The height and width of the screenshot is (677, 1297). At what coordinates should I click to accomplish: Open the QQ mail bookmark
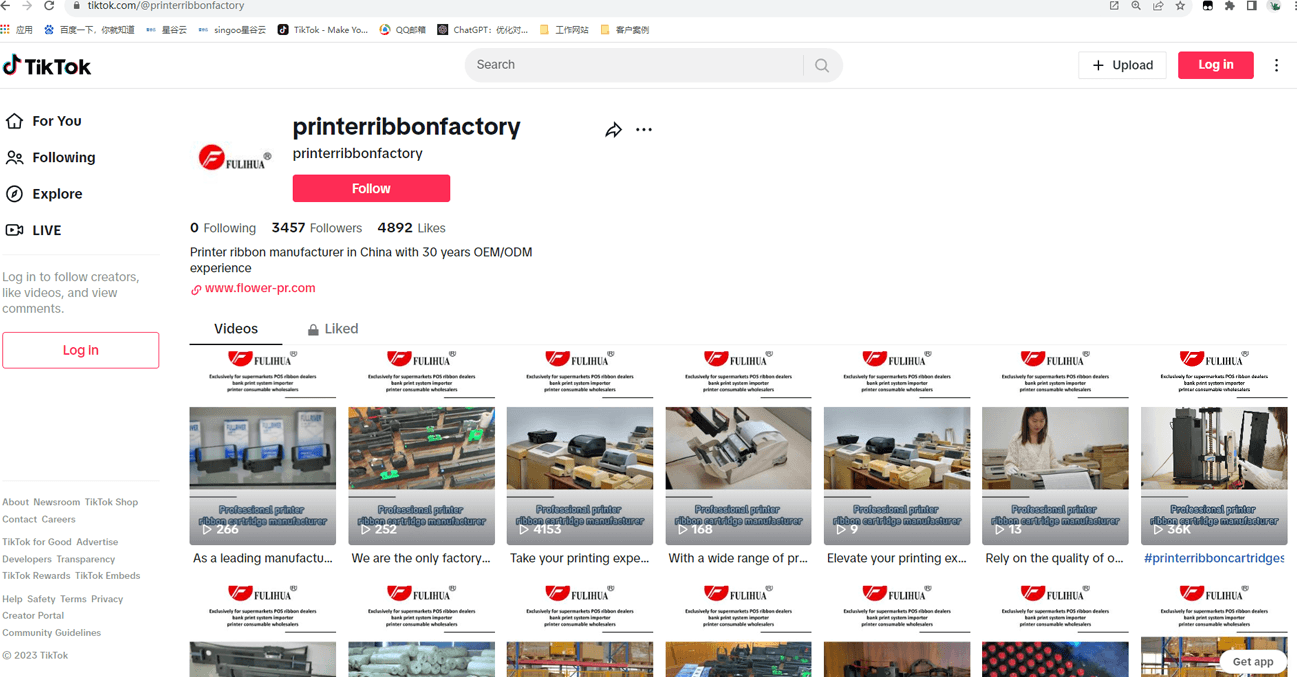point(402,30)
